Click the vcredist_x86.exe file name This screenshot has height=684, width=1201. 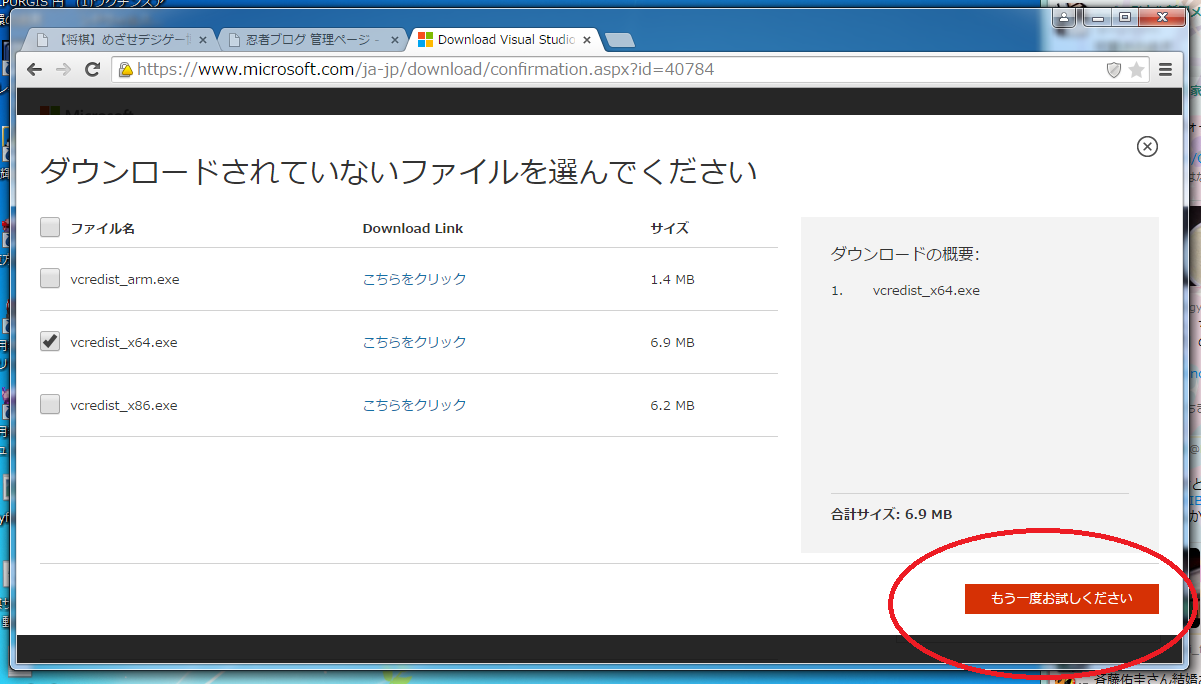124,406
